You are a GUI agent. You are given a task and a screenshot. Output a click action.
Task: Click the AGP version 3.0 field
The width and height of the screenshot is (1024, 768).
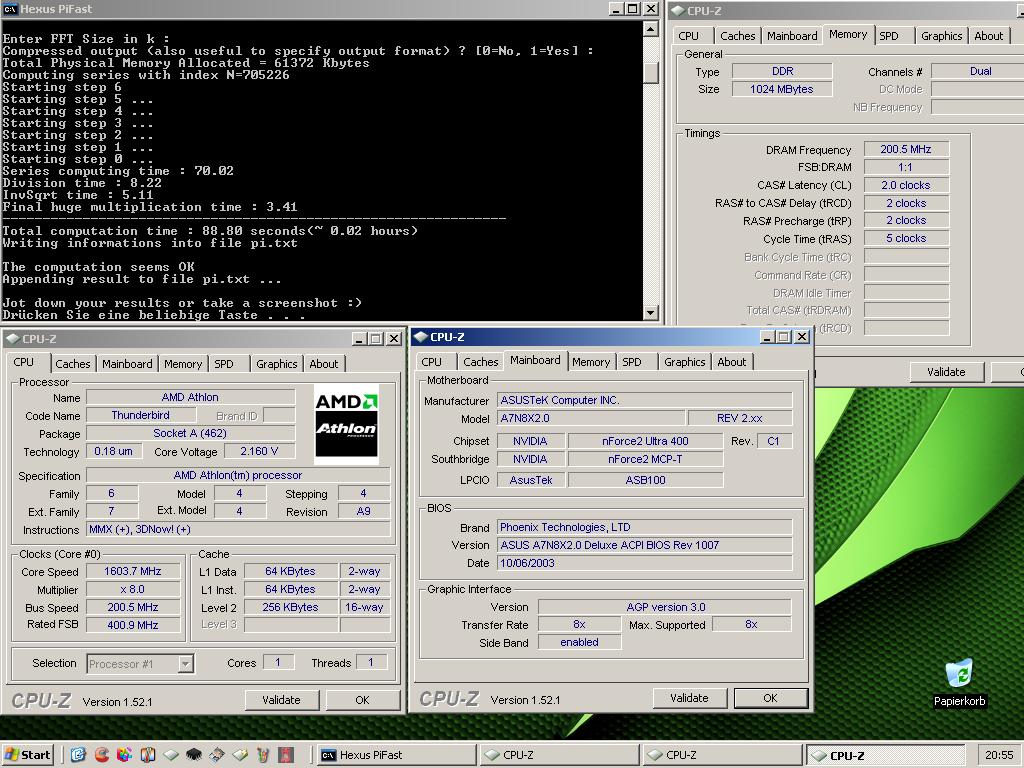coord(665,607)
